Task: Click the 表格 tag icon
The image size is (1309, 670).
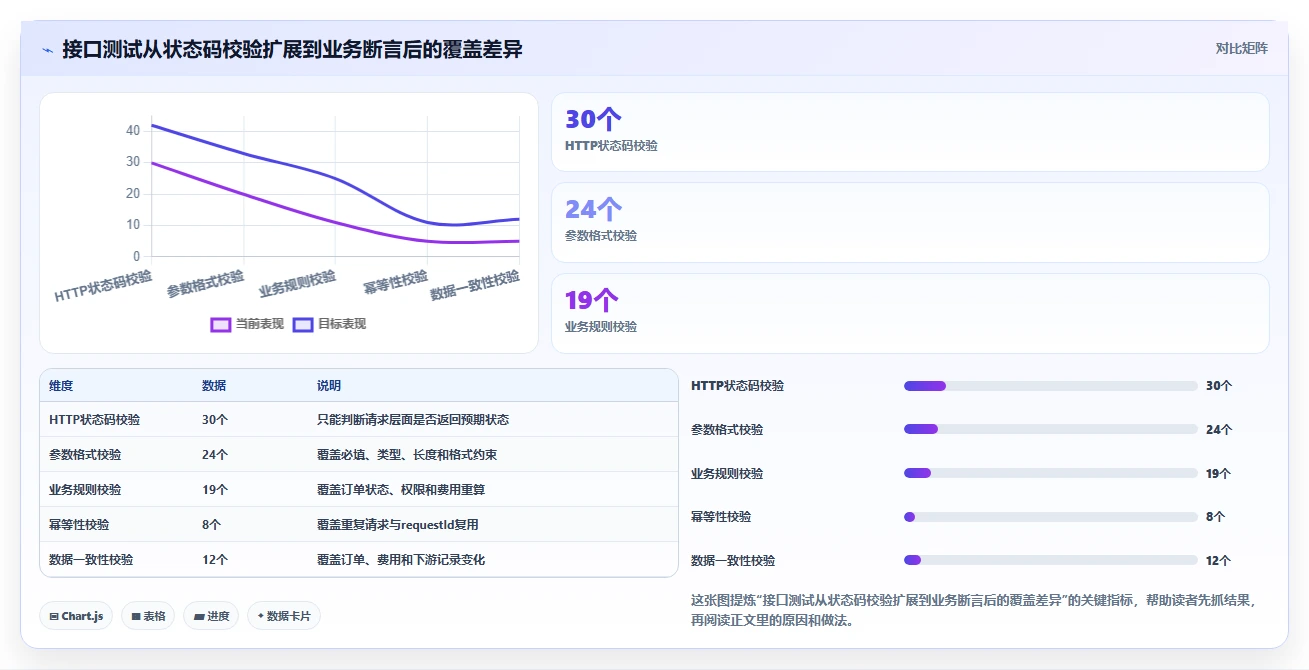Action: (x=136, y=617)
